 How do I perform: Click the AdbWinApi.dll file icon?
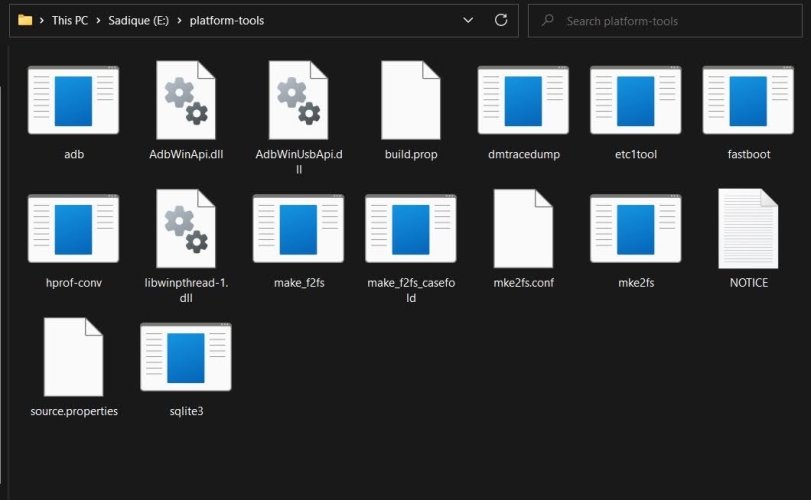tap(186, 100)
